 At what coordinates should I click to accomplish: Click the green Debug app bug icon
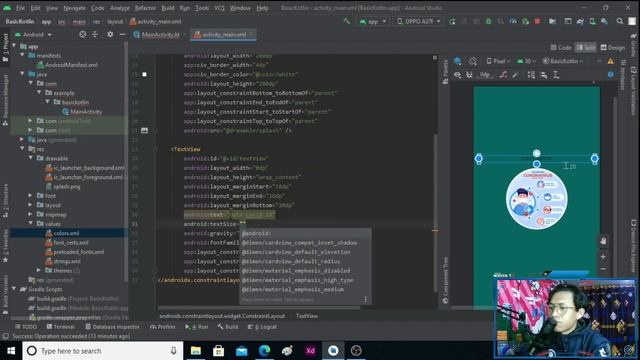488,21
